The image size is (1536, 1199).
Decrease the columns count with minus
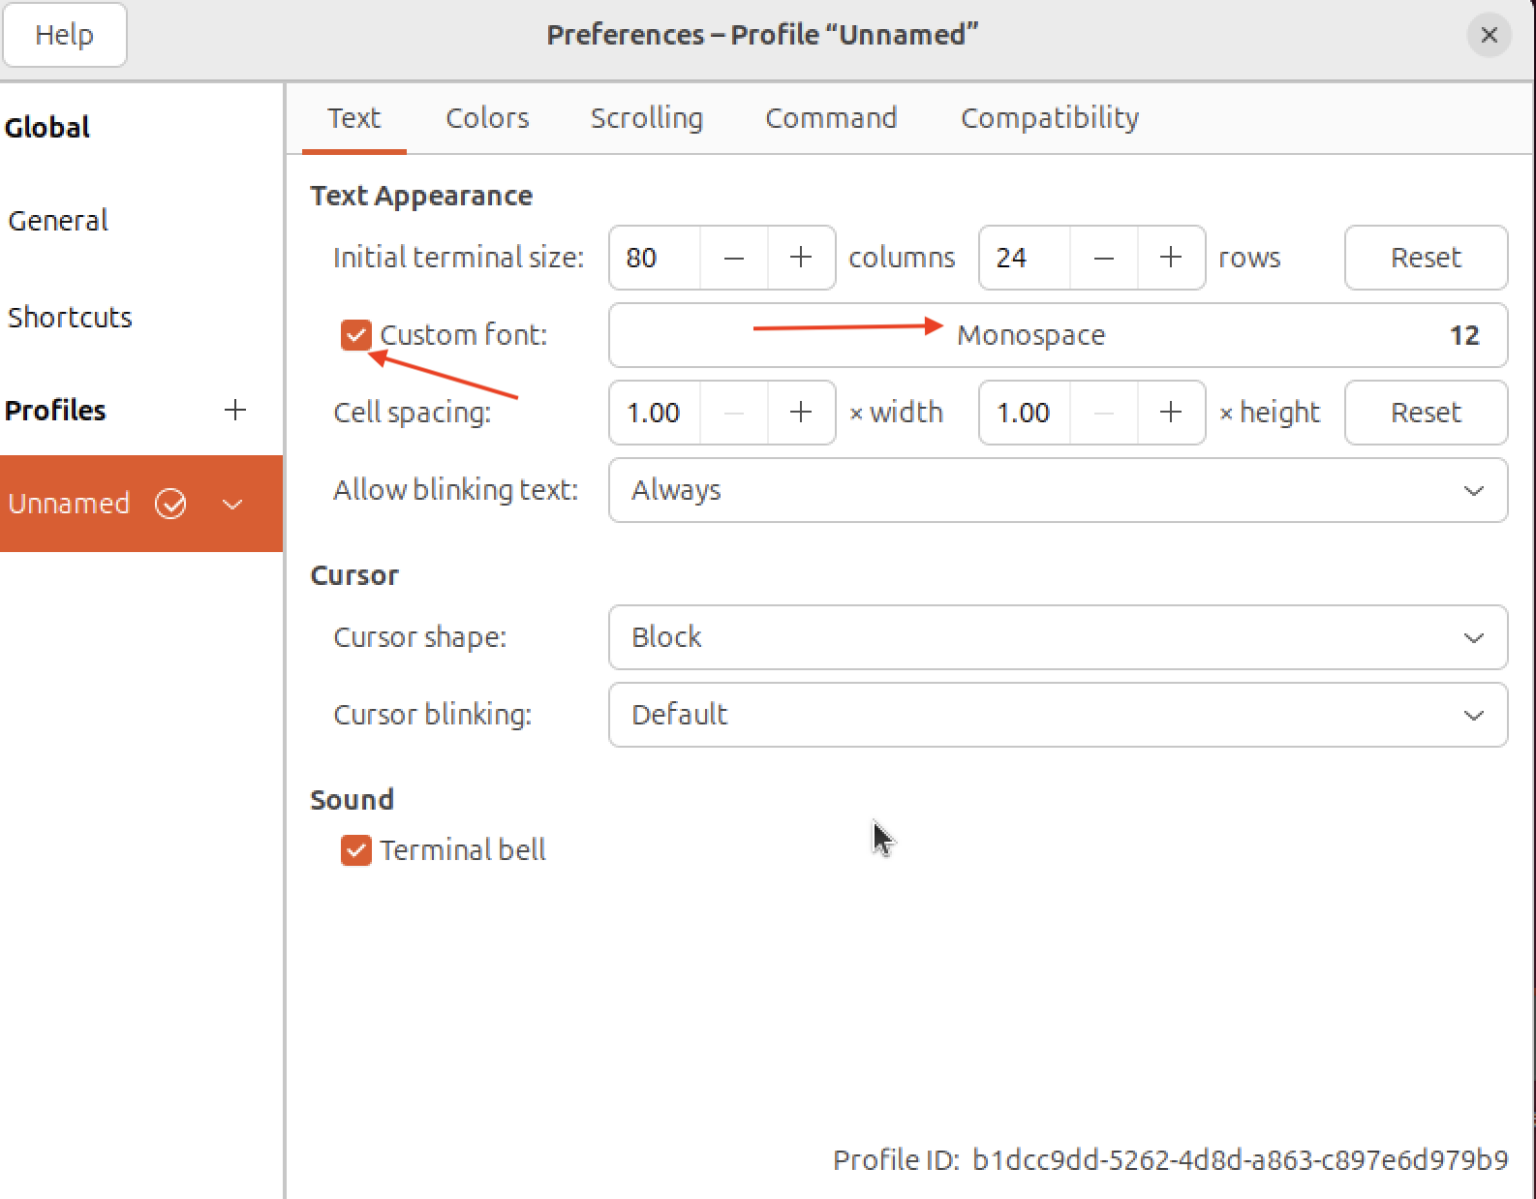point(734,258)
